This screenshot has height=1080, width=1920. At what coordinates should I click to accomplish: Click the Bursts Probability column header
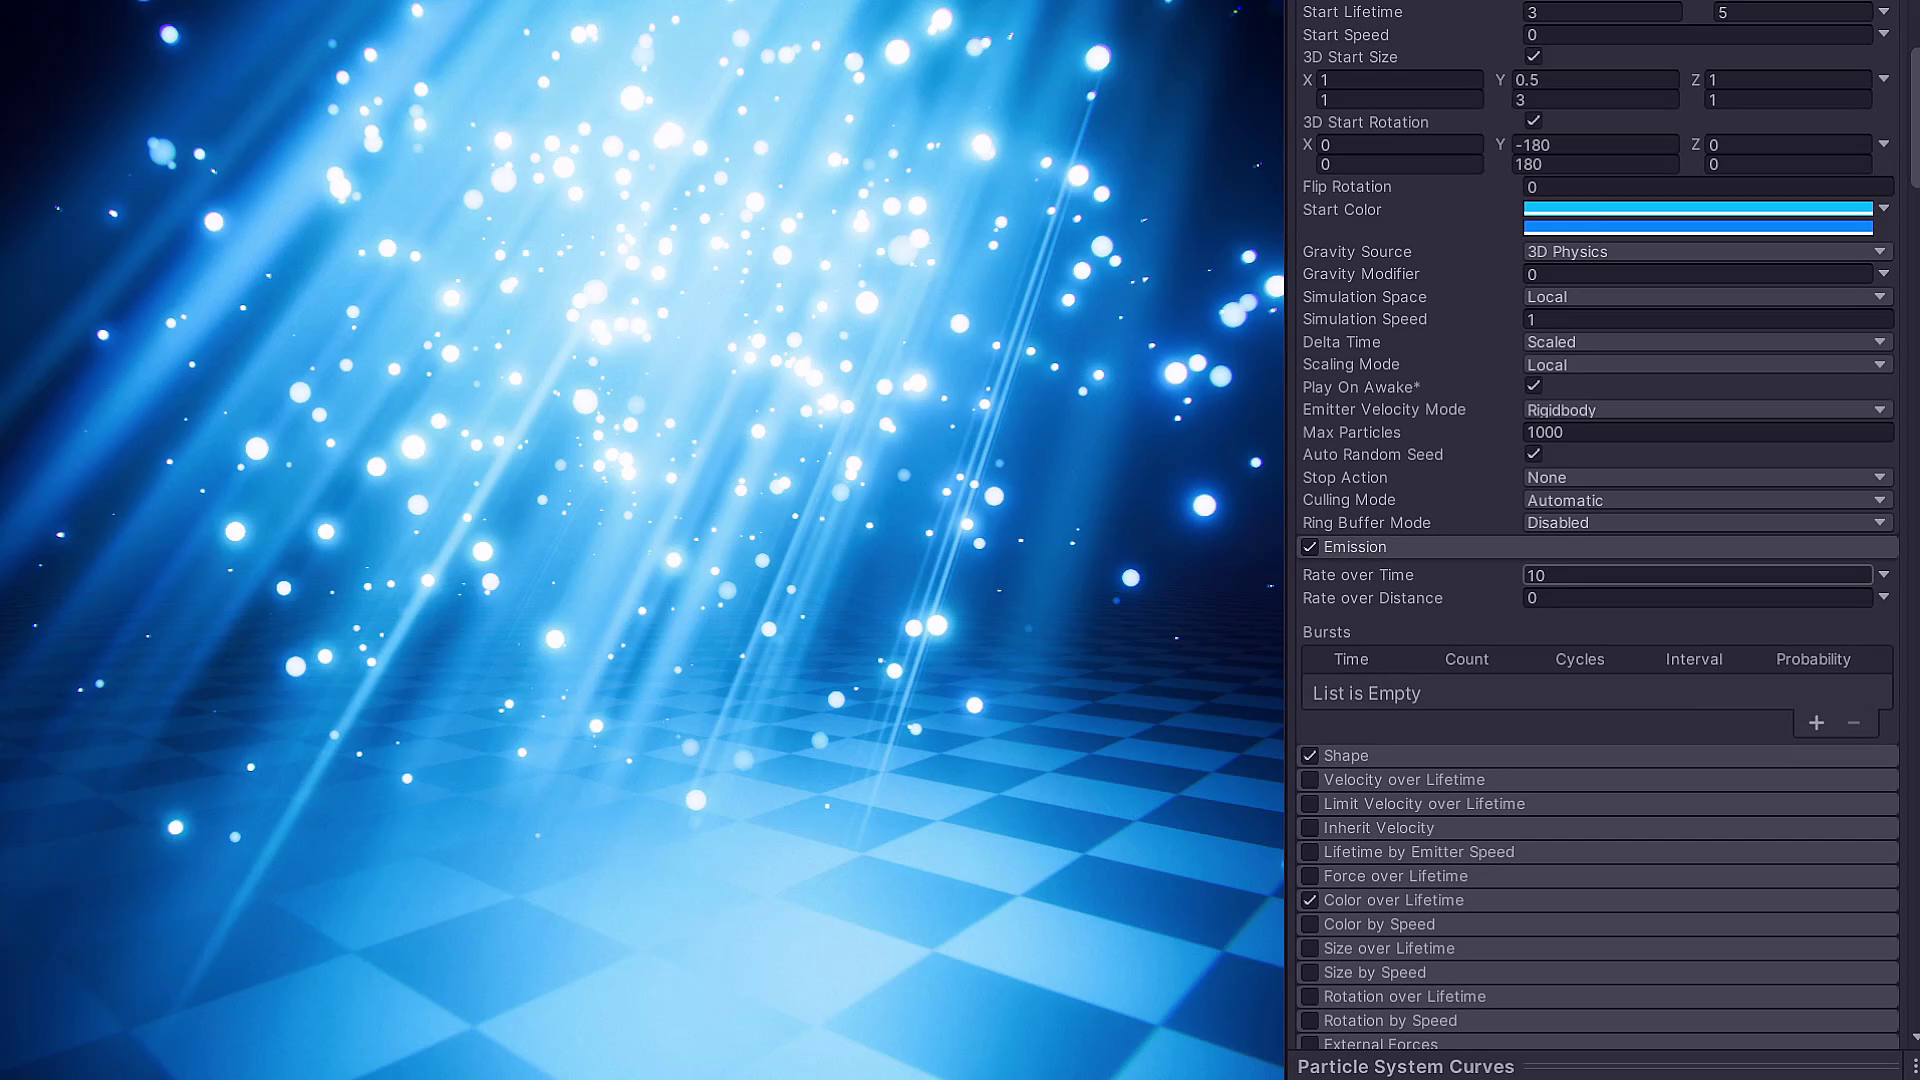pyautogui.click(x=1813, y=659)
